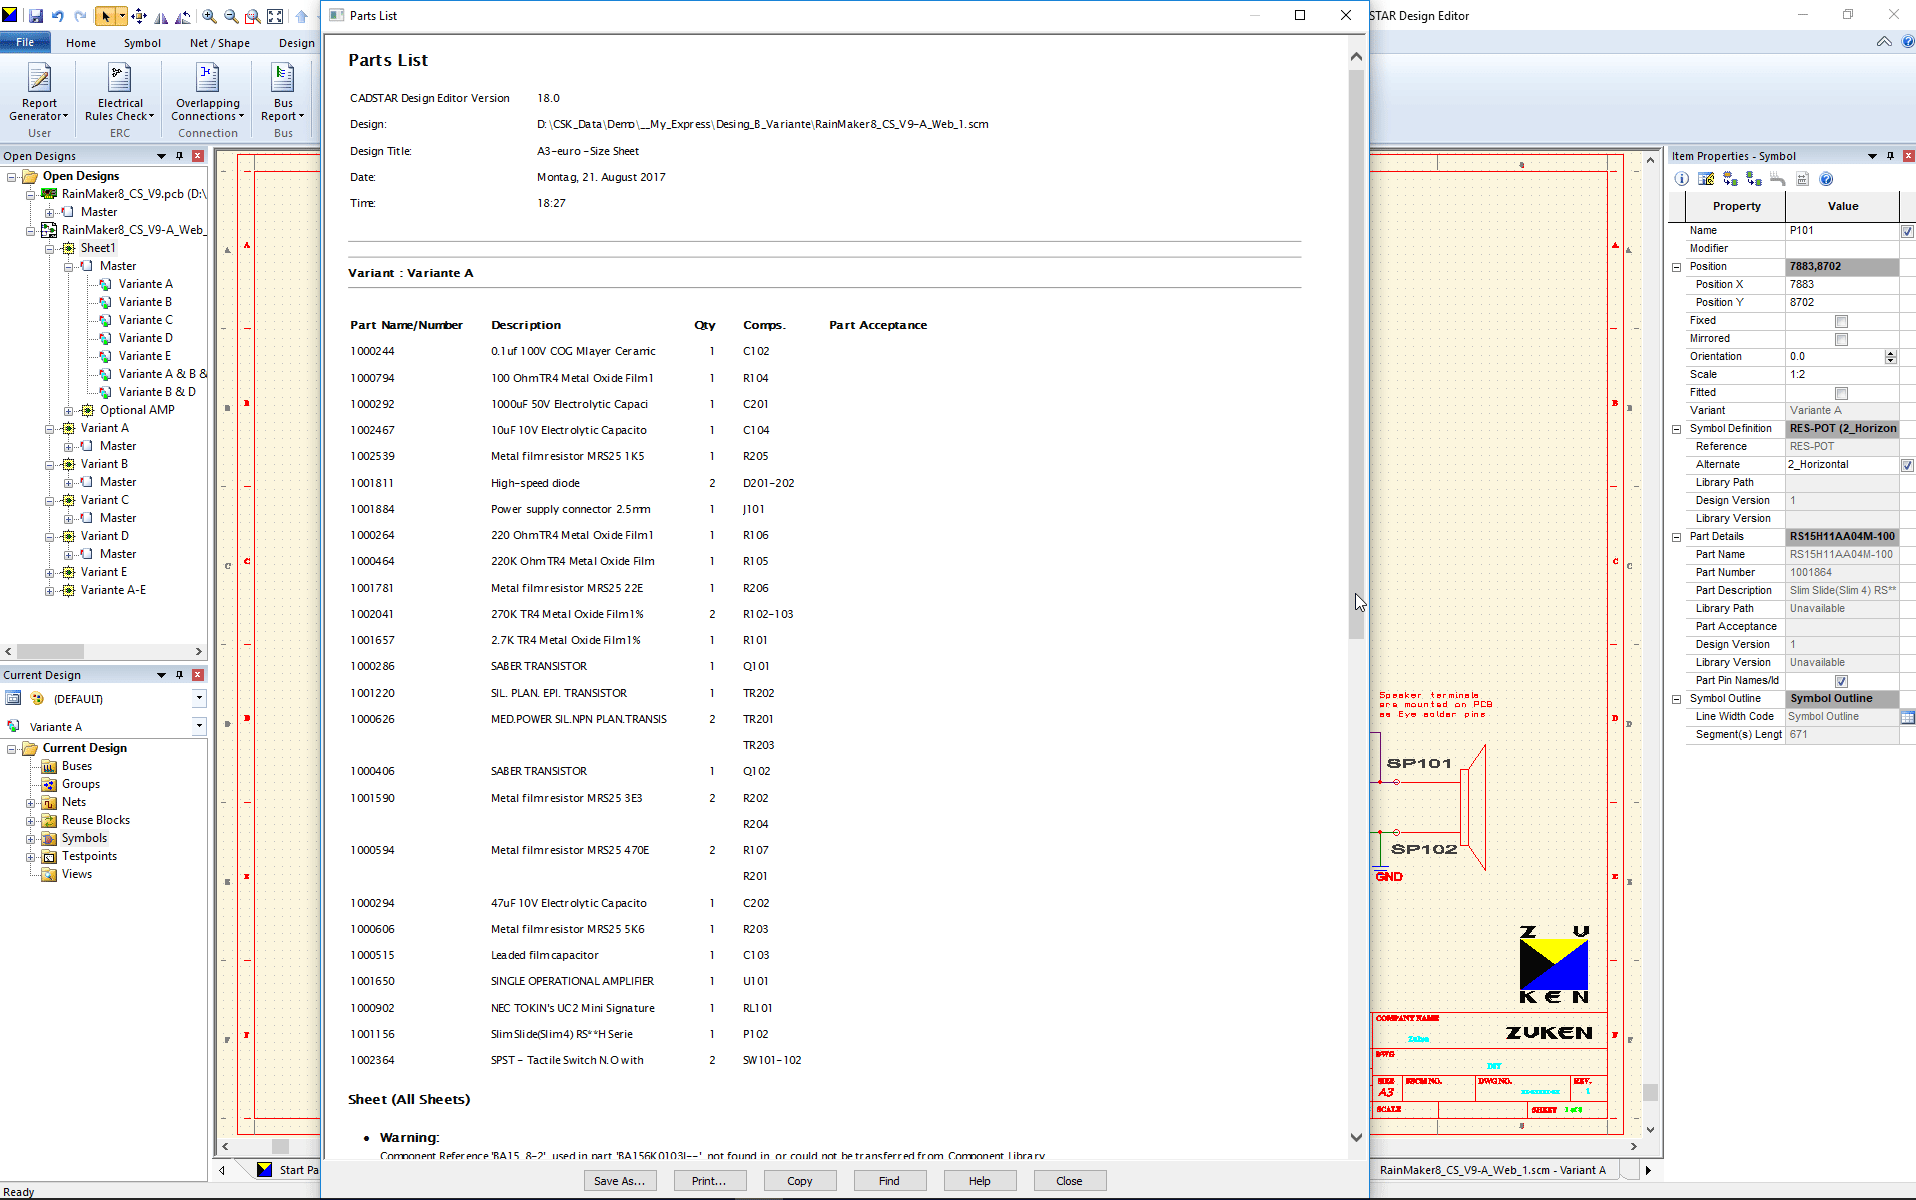Use the Mirror tool in the toolbar
1916x1200 pixels.
tap(161, 17)
